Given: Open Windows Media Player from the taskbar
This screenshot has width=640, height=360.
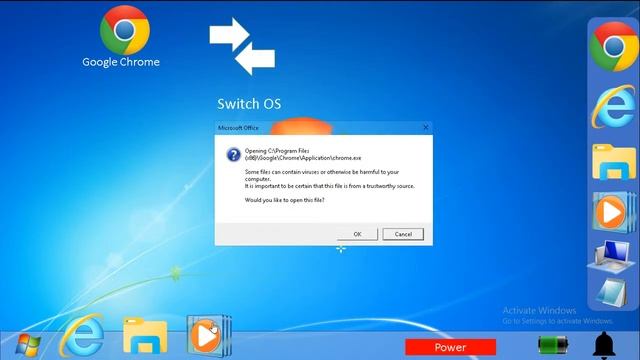Looking at the screenshot, I should pos(209,336).
